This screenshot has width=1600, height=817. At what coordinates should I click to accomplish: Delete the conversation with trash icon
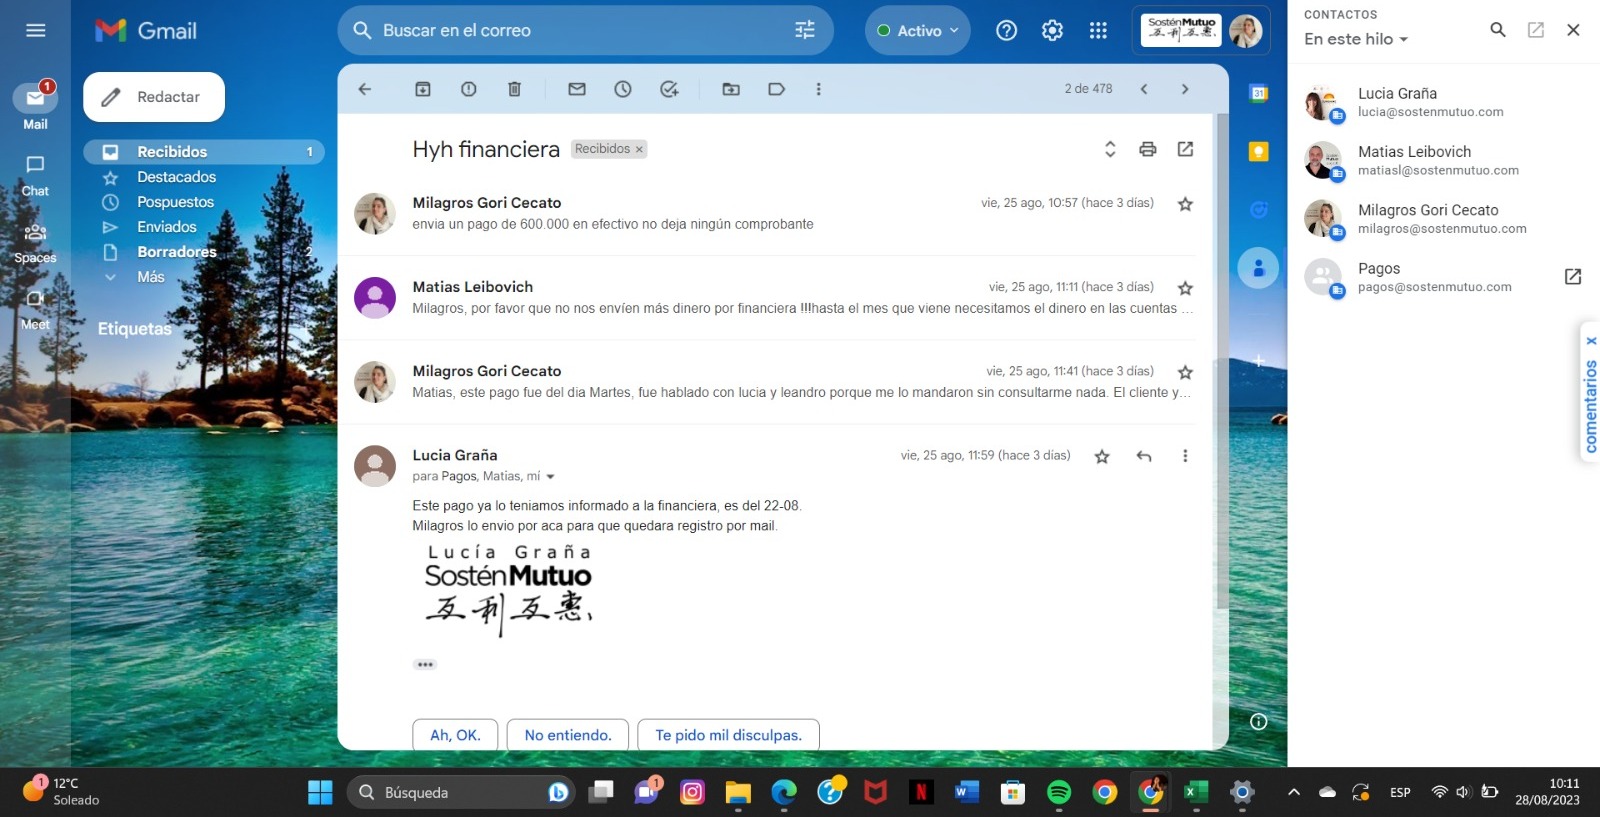pyautogui.click(x=514, y=89)
